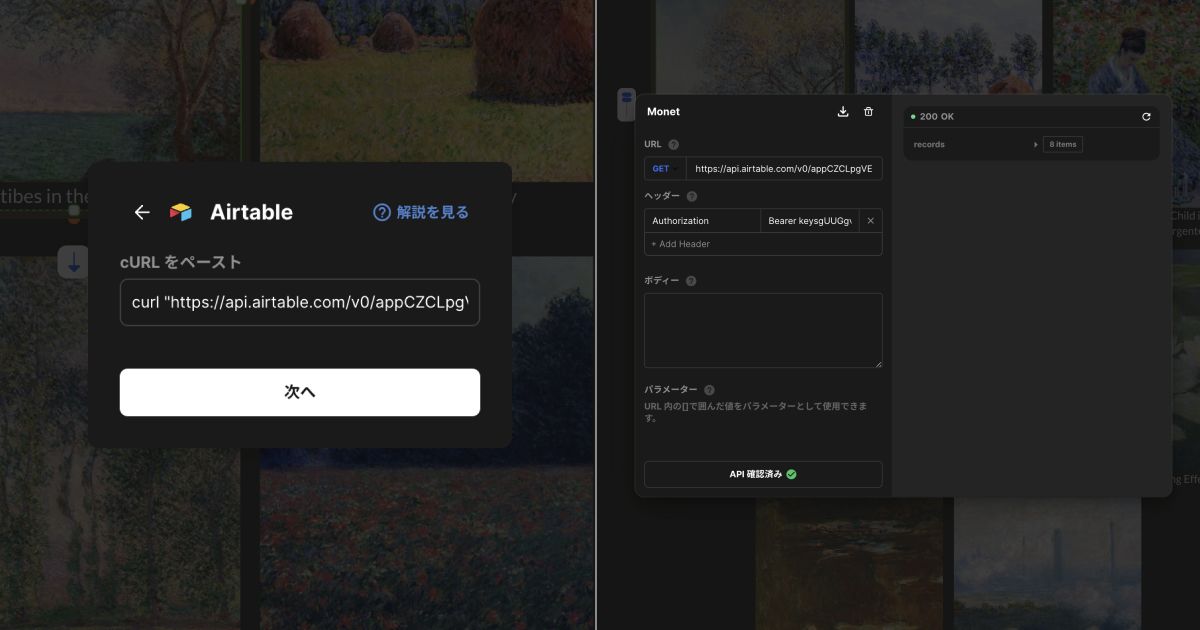
Task: Click the 200 OK status text
Action: coord(937,117)
